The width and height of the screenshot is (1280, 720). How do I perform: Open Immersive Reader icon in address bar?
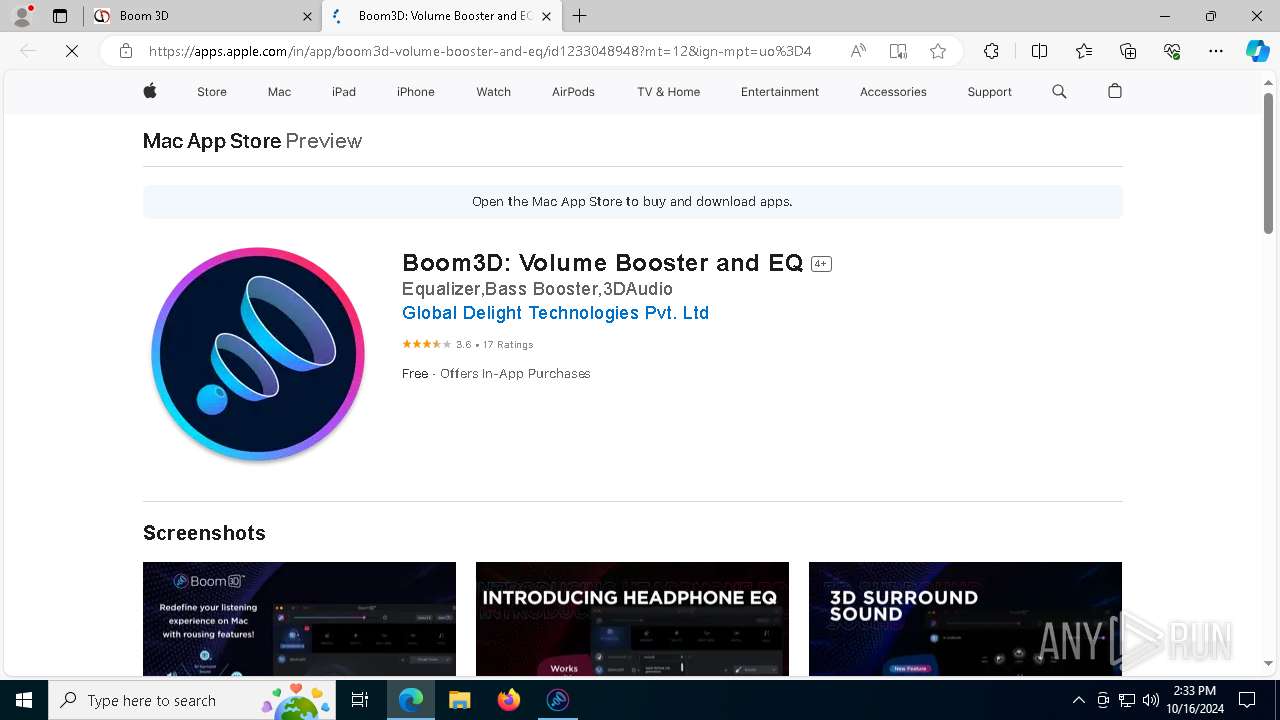(898, 51)
